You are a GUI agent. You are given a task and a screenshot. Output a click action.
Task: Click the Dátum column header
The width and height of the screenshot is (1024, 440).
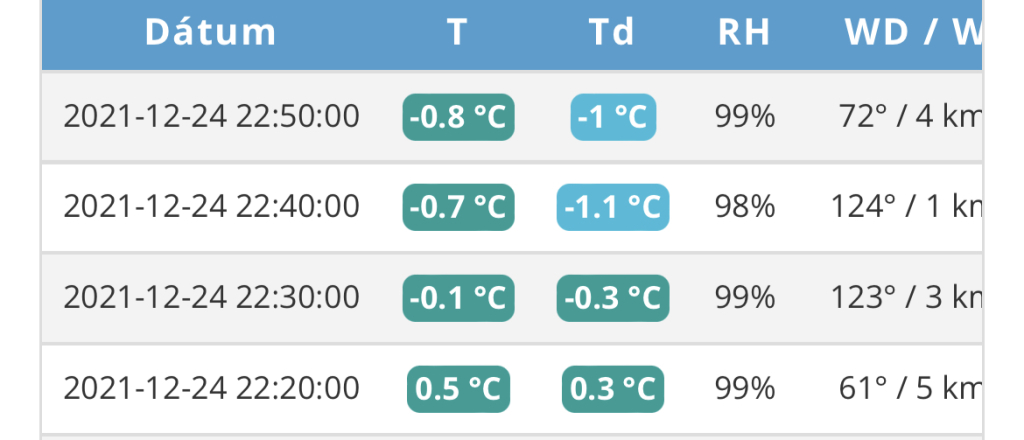[210, 33]
